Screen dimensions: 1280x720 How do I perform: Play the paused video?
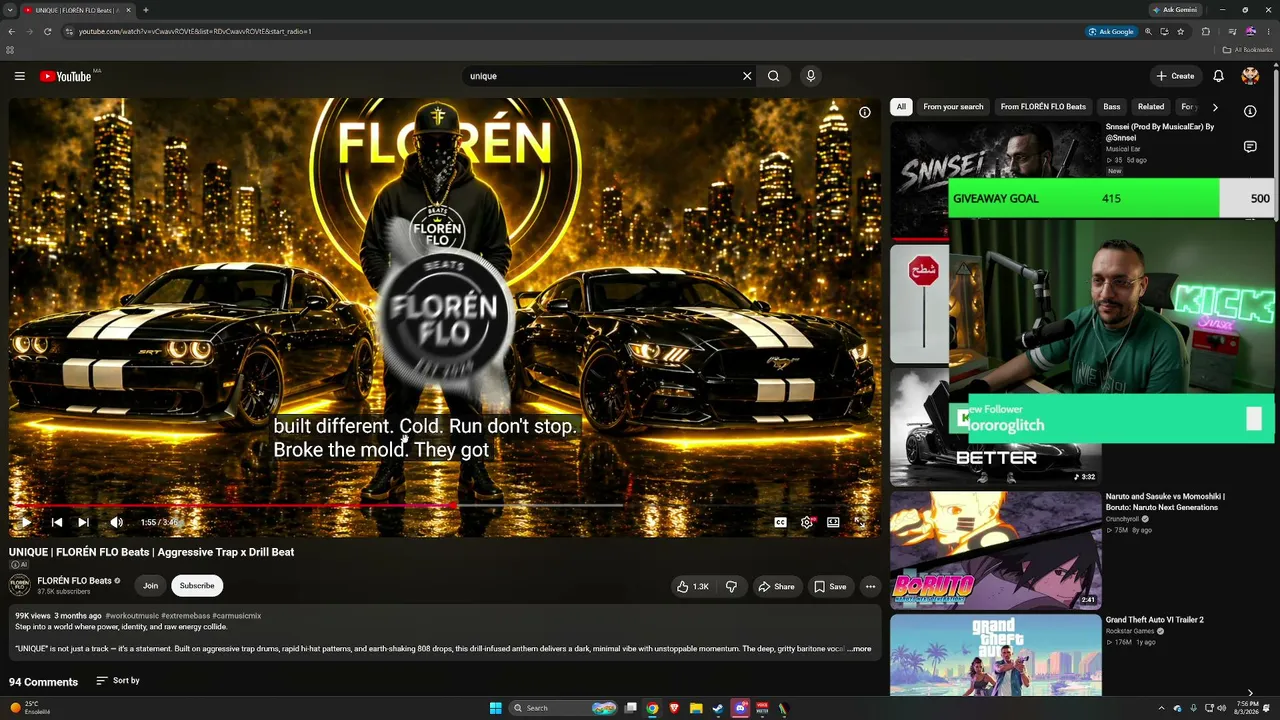tap(26, 522)
